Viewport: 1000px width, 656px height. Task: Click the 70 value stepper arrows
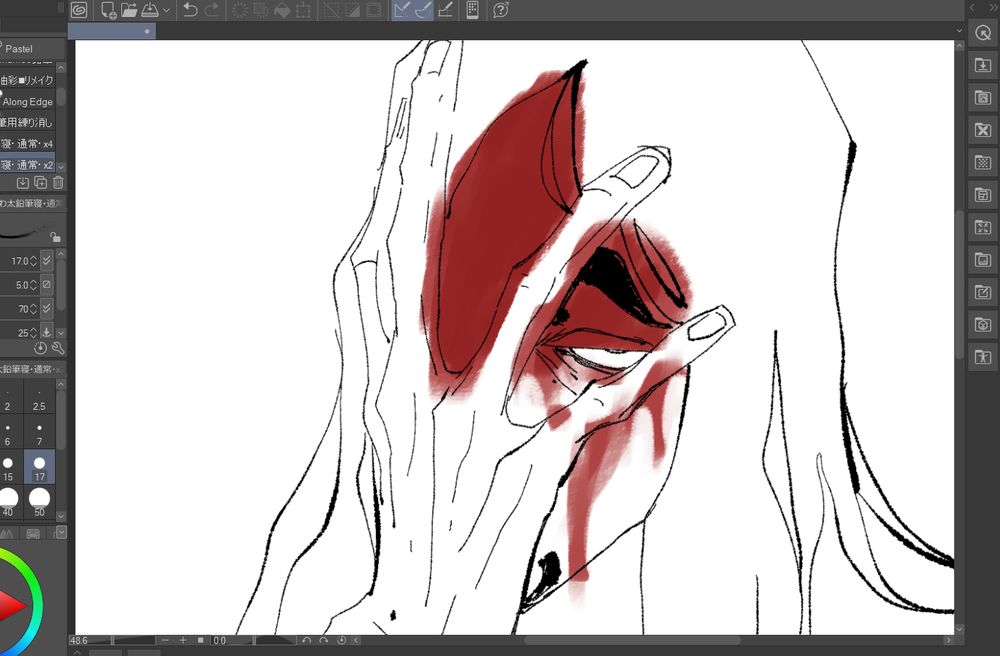click(x=33, y=309)
